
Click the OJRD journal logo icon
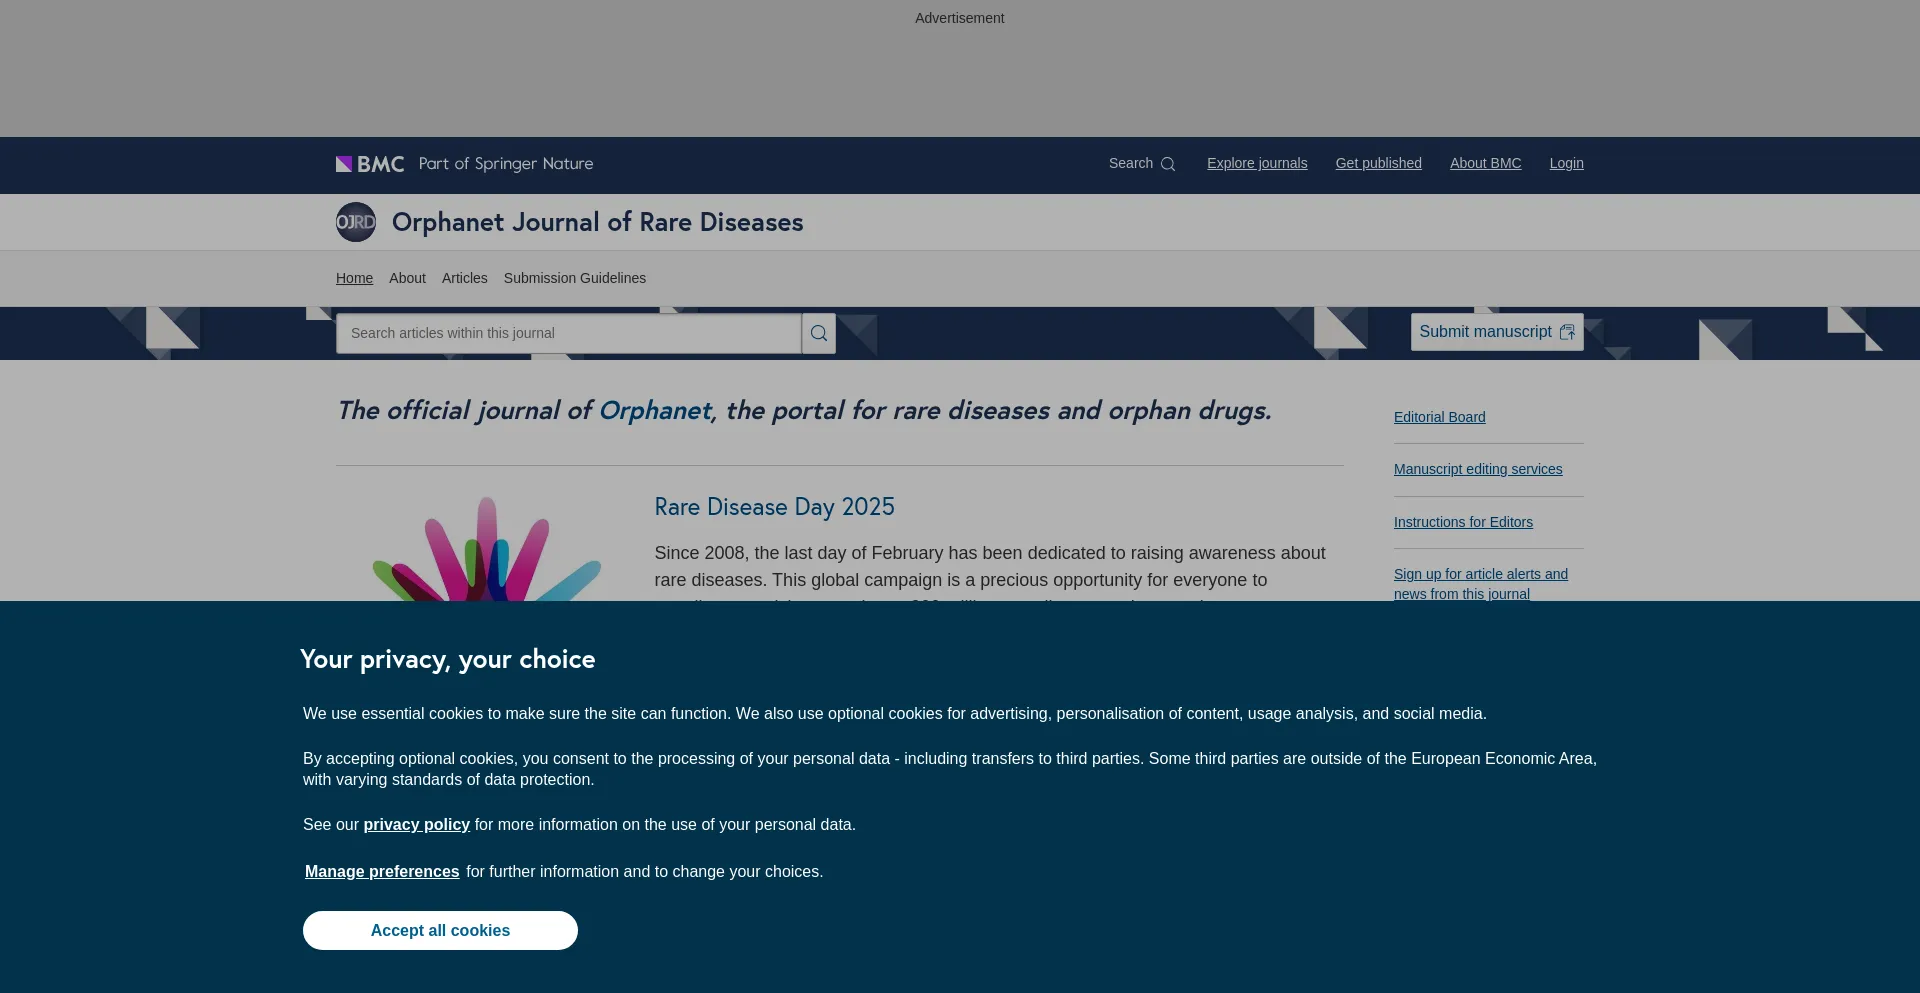(x=356, y=222)
